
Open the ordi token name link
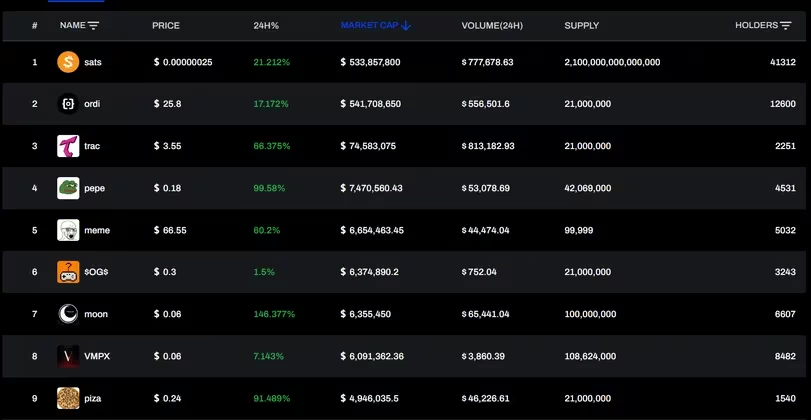[93, 104]
